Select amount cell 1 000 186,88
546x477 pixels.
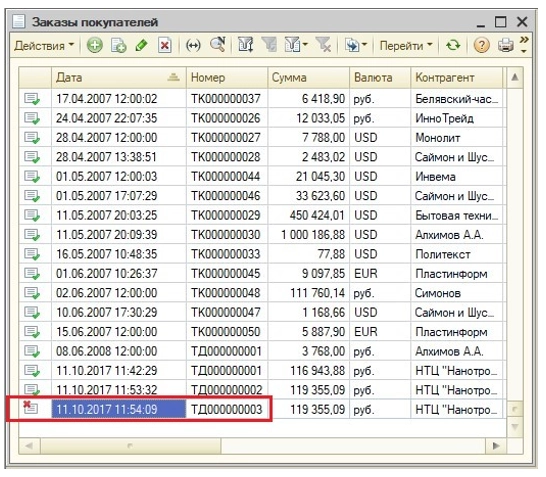pos(309,235)
